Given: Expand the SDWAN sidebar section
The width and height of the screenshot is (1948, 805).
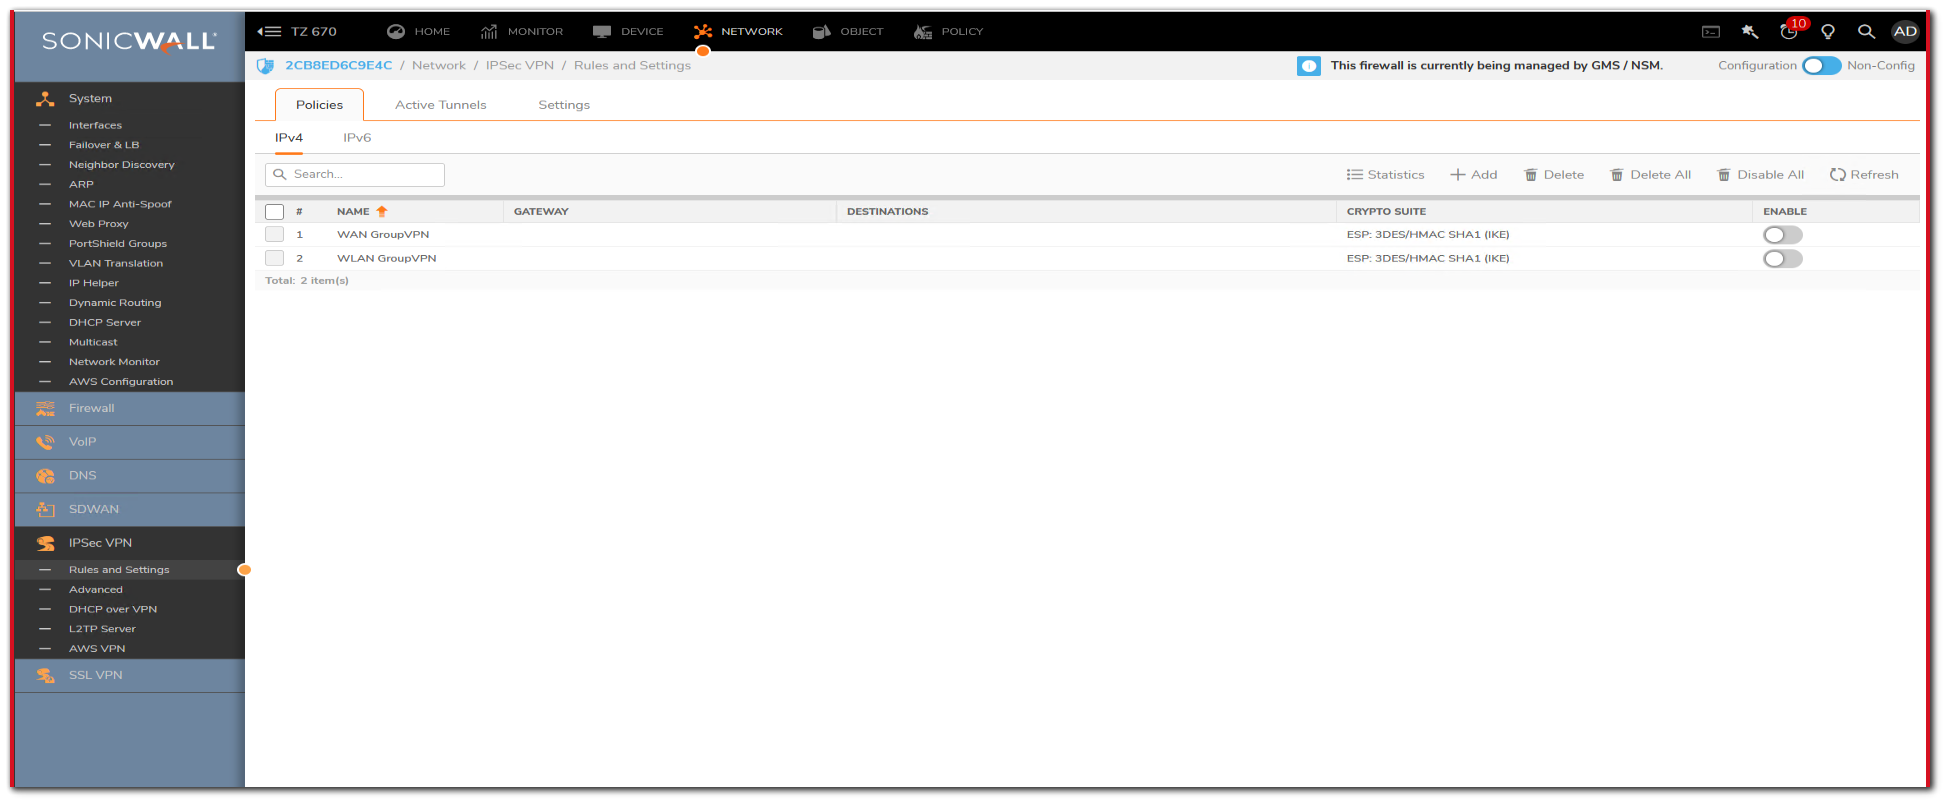Looking at the screenshot, I should point(94,510).
